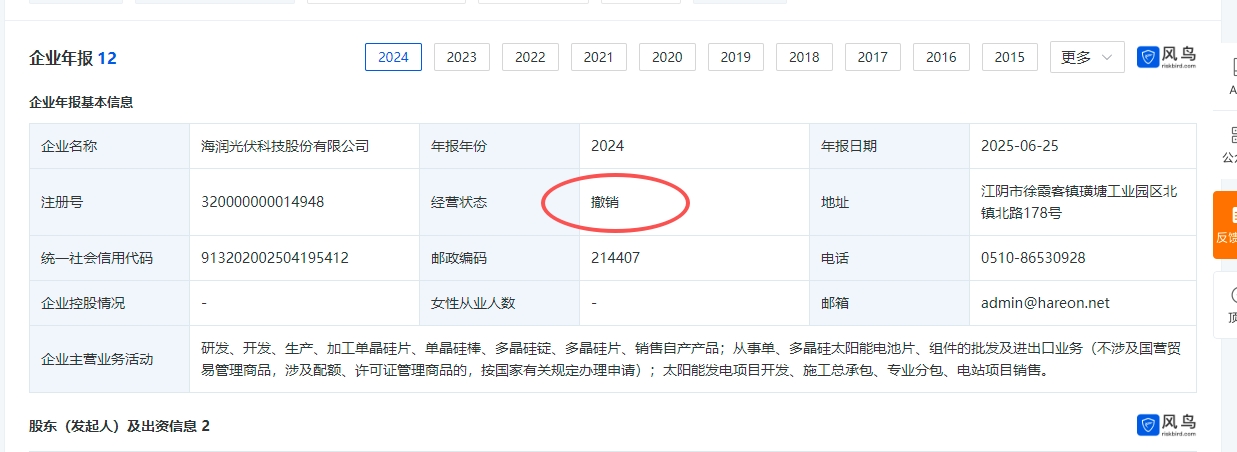The image size is (1237, 452).
Task: Click the 企业主营业务活动 label cell
Action: [x=110, y=359]
